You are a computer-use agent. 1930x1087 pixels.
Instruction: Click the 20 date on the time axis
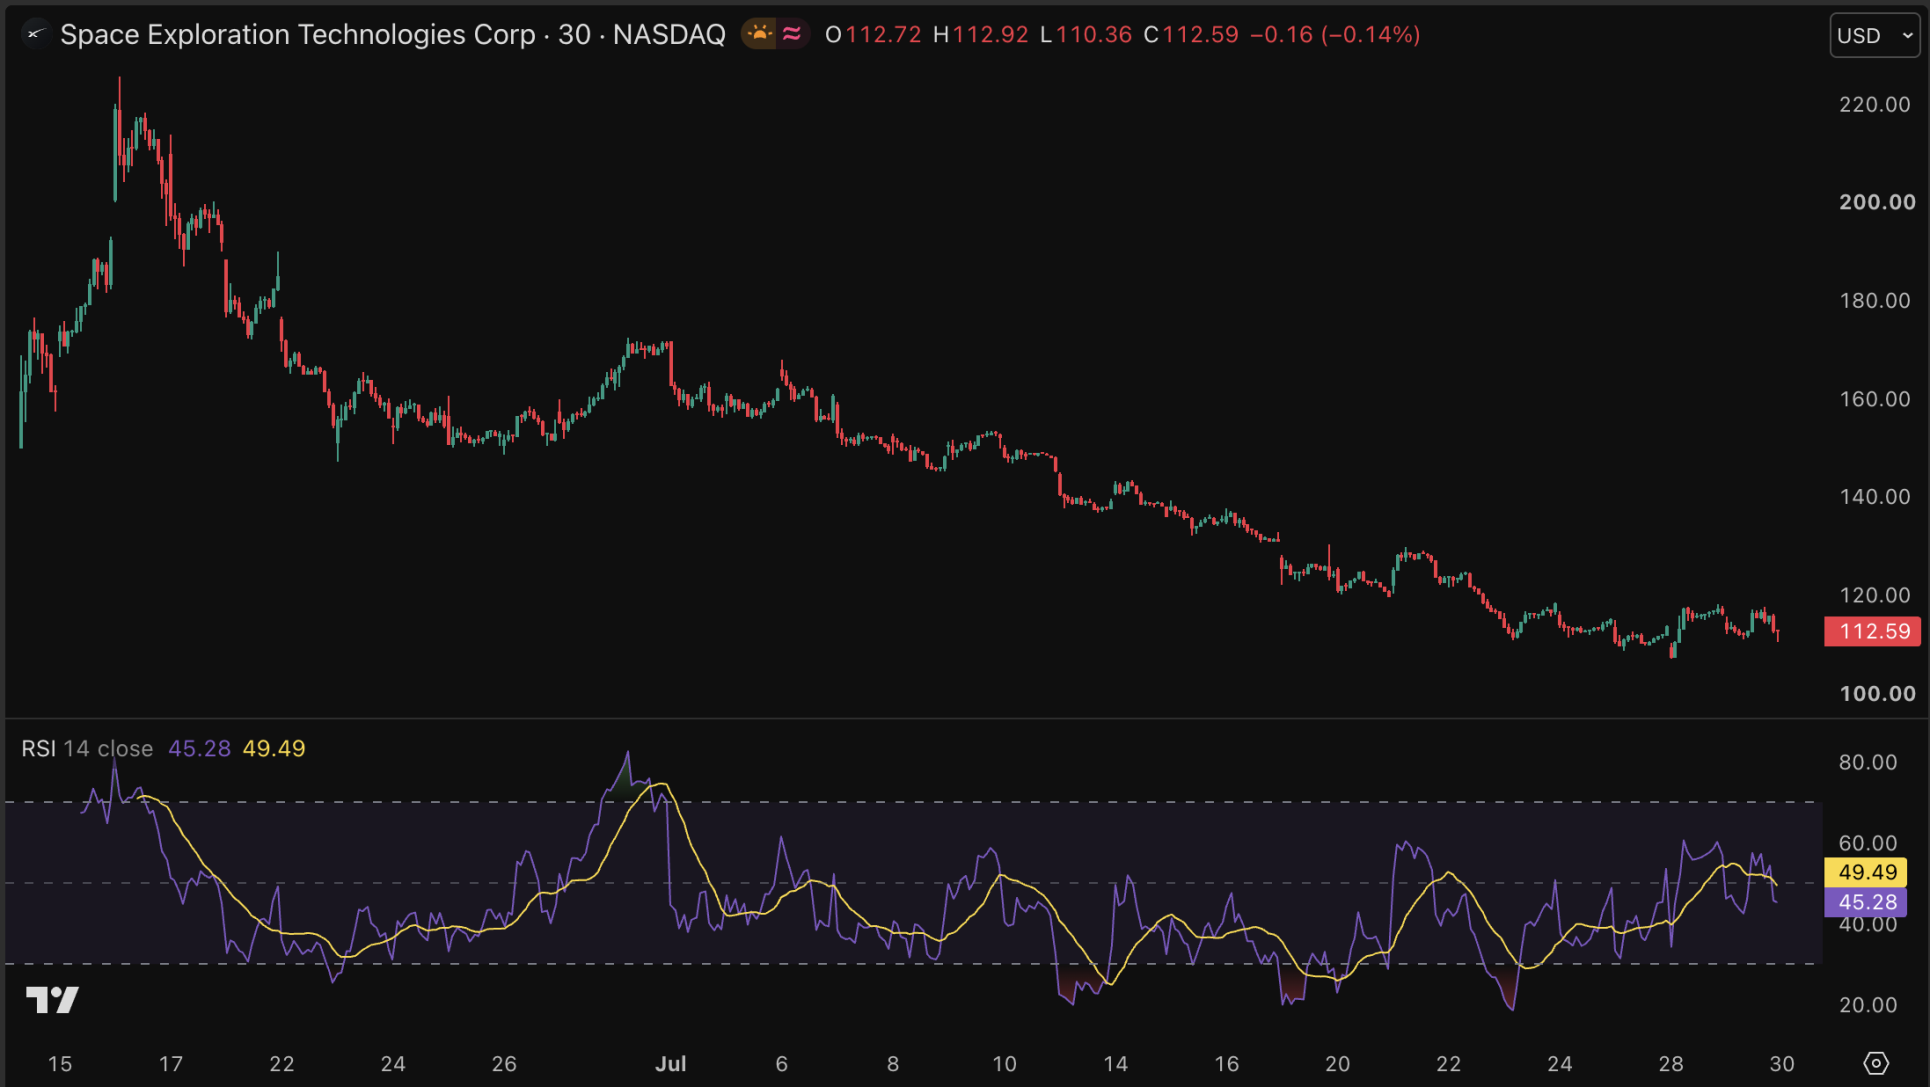(1337, 1064)
